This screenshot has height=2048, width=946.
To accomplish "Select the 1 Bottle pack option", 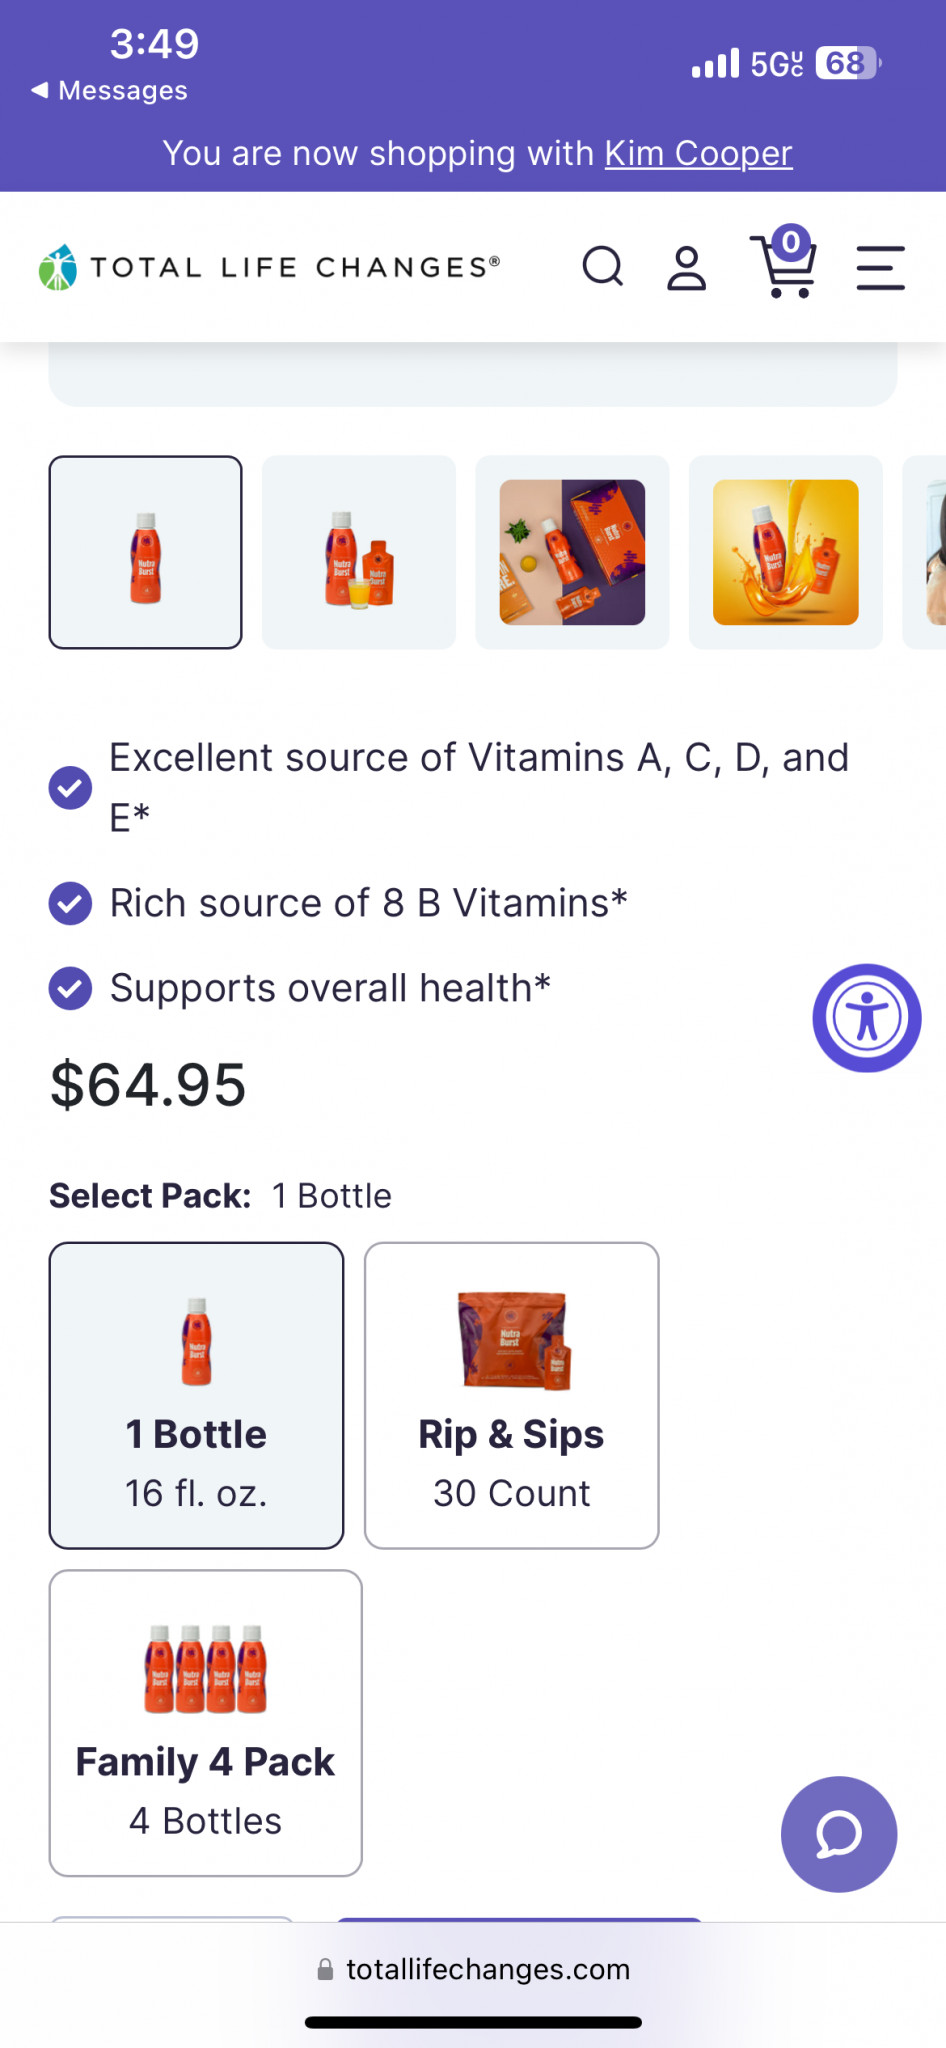I will [196, 1395].
